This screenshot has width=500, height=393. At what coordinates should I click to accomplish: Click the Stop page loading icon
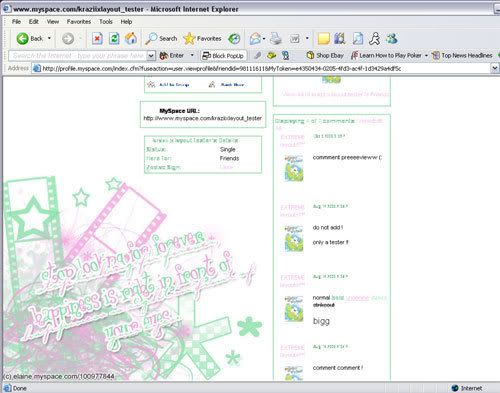point(97,39)
